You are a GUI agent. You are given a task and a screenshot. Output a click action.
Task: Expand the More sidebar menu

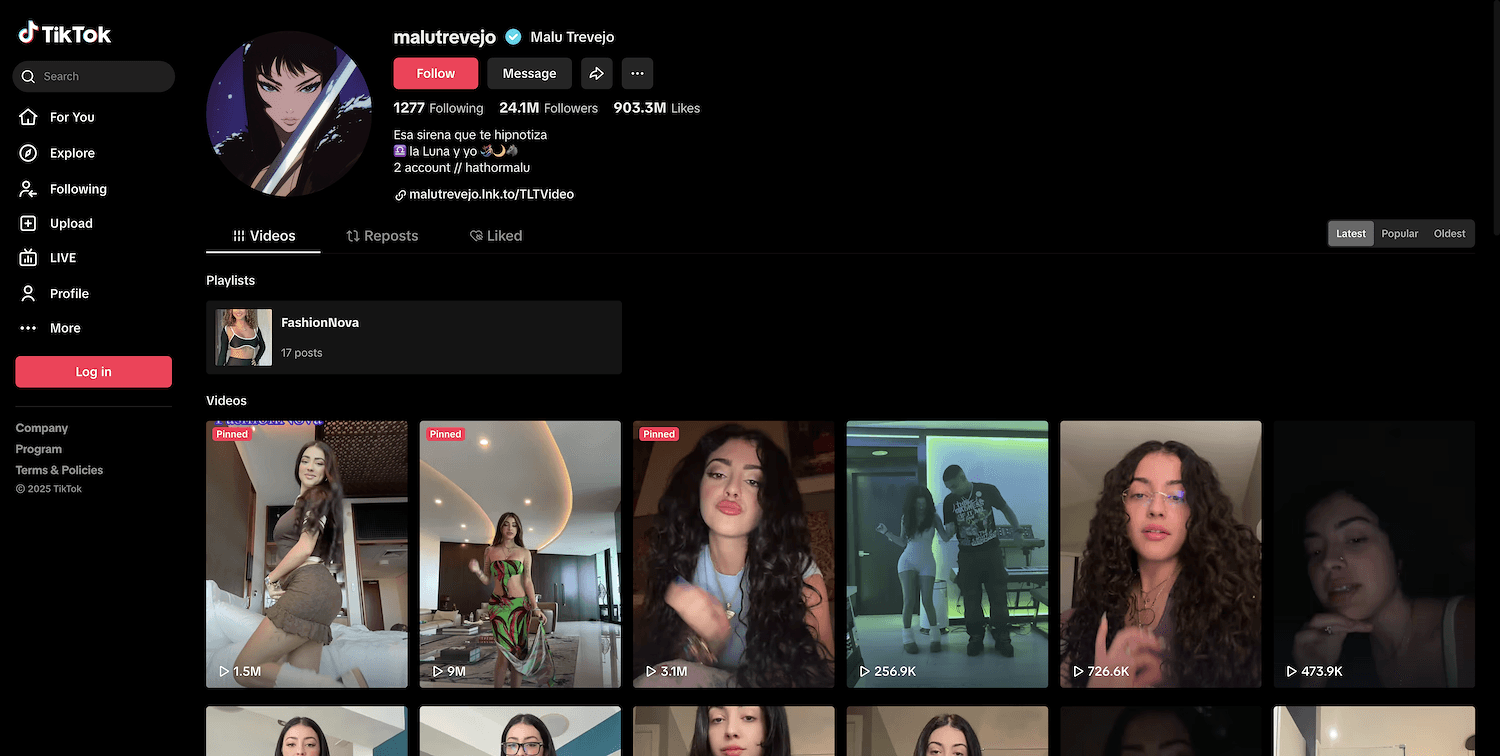point(64,328)
